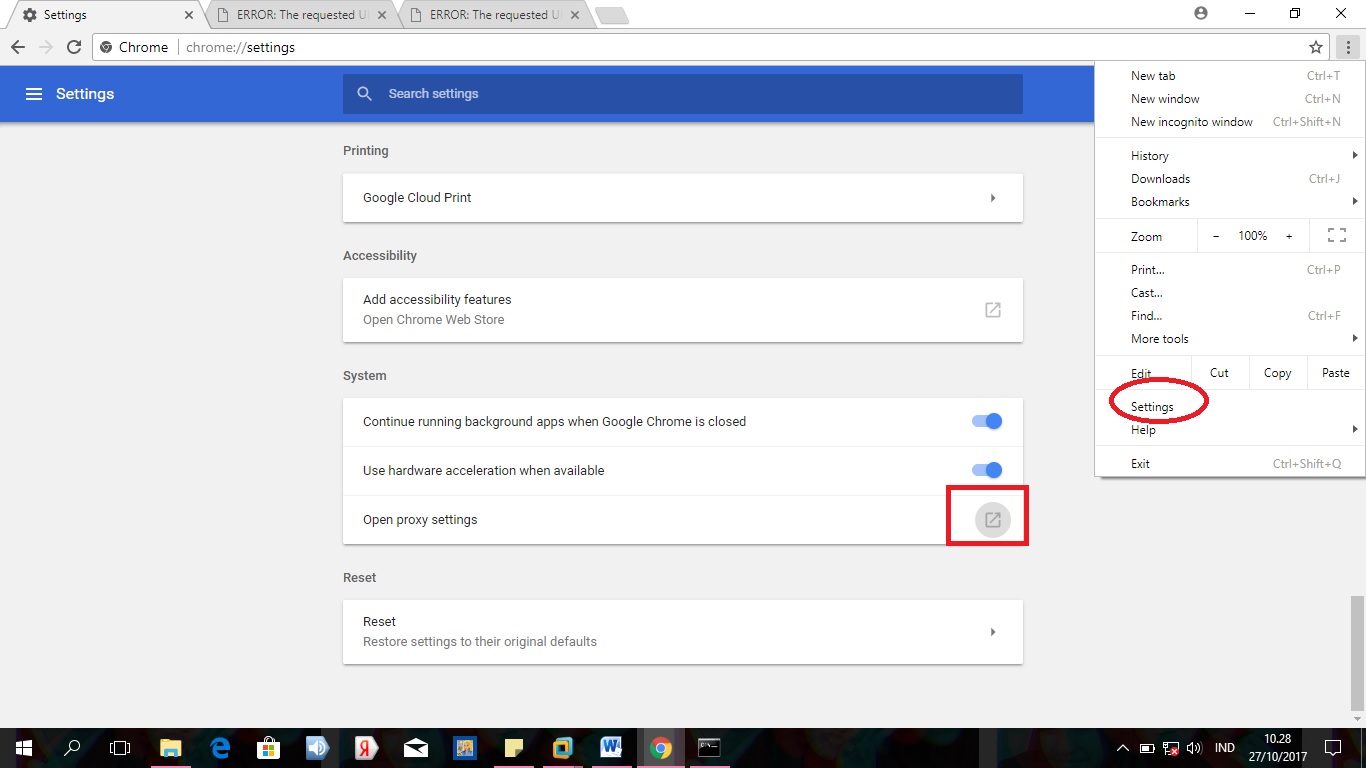Open the Command Prompt from the taskbar
The width and height of the screenshot is (1366, 768).
point(709,747)
